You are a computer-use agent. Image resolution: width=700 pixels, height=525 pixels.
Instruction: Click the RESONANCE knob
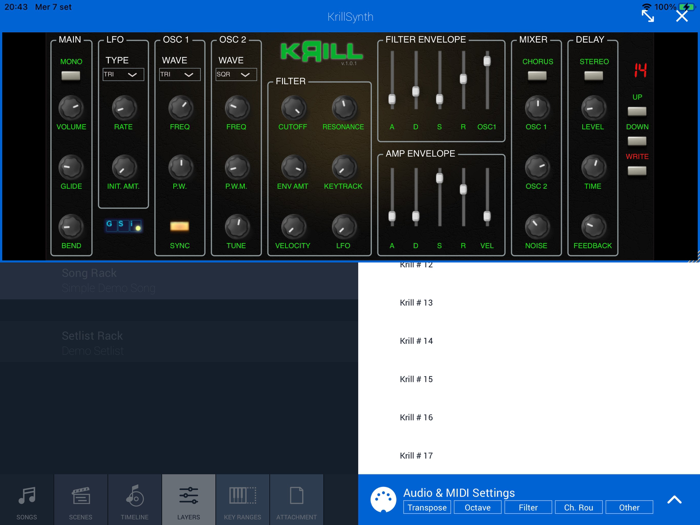tap(344, 108)
